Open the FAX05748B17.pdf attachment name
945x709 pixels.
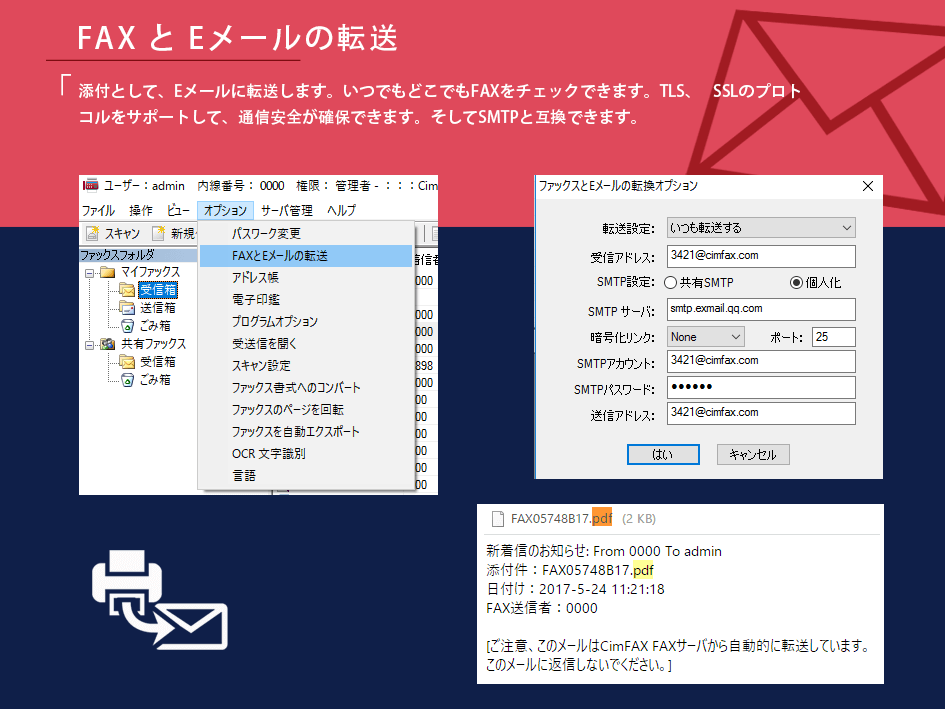click(x=561, y=518)
